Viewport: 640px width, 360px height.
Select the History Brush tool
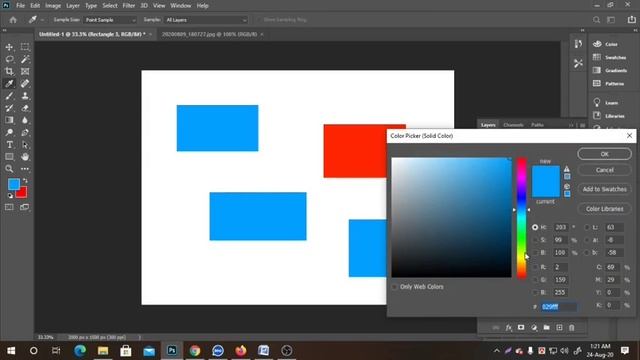pyautogui.click(x=9, y=108)
